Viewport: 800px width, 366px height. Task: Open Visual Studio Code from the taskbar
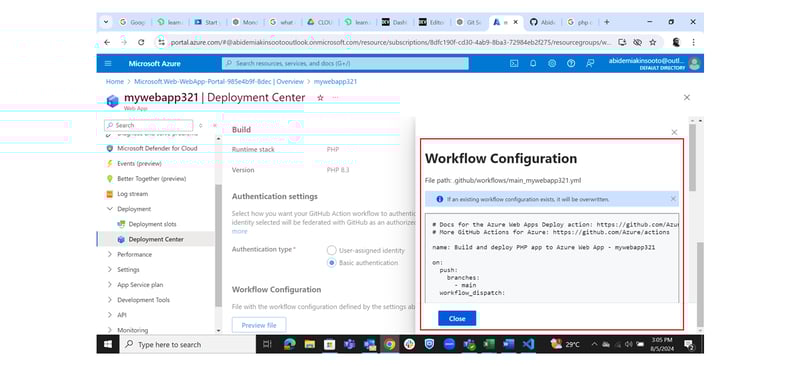[x=529, y=345]
